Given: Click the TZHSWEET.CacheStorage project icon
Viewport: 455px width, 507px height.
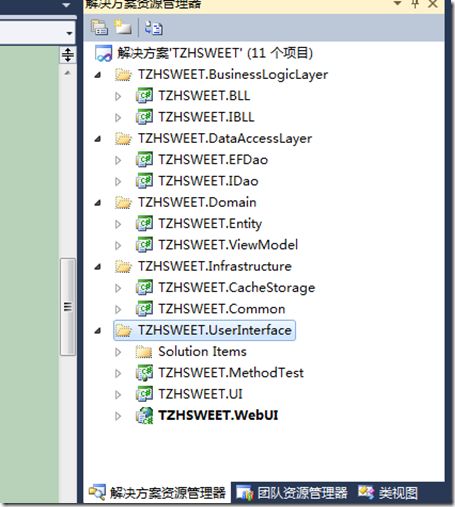Looking at the screenshot, I should [x=144, y=288].
